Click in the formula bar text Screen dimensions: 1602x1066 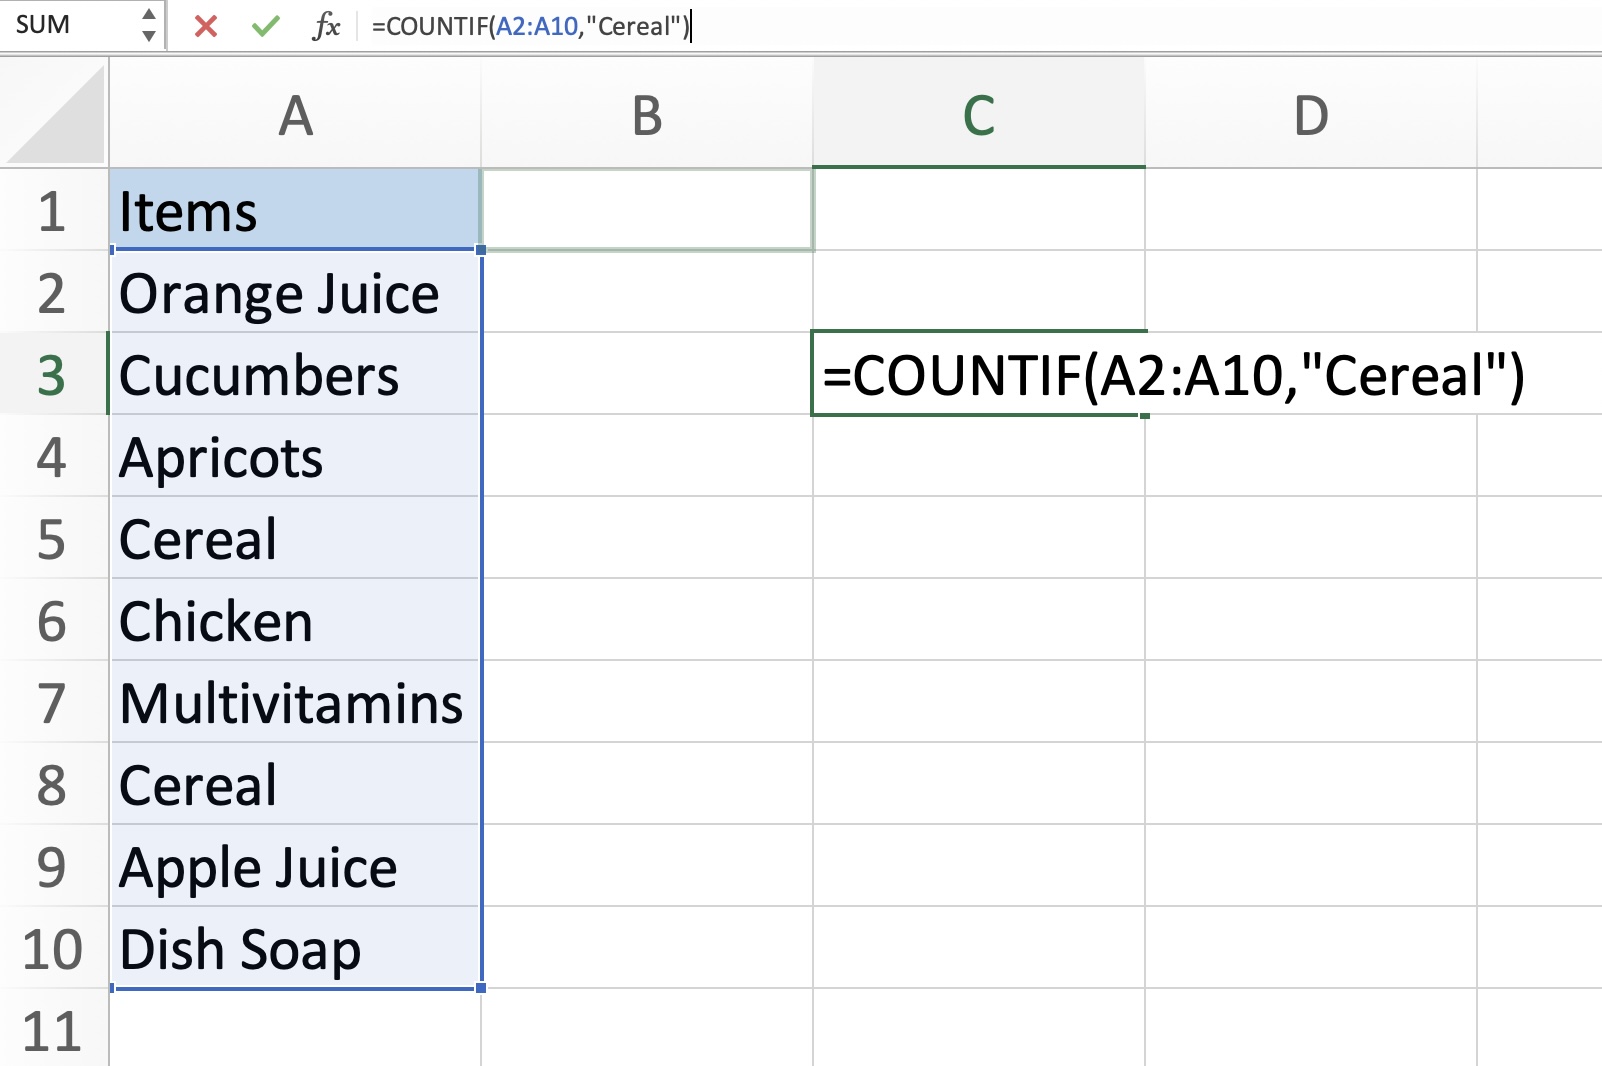[980, 26]
